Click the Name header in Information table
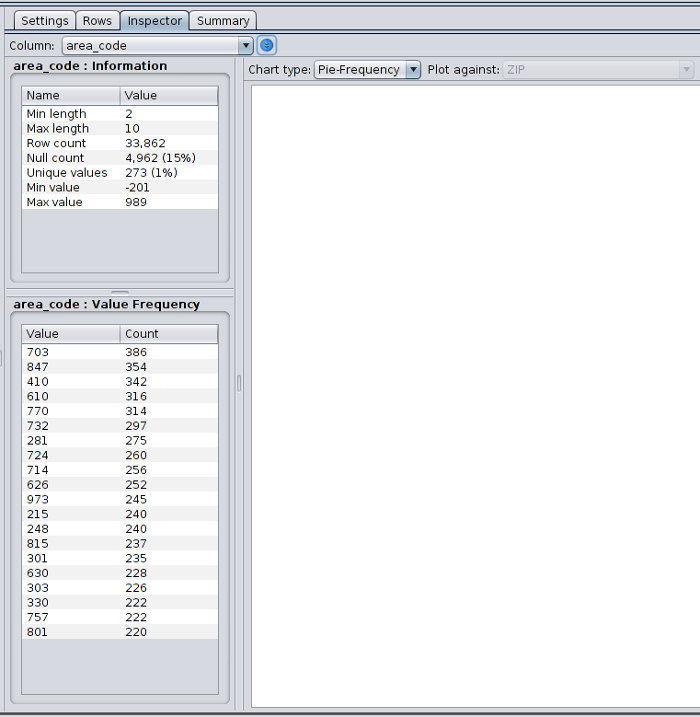 pyautogui.click(x=70, y=95)
